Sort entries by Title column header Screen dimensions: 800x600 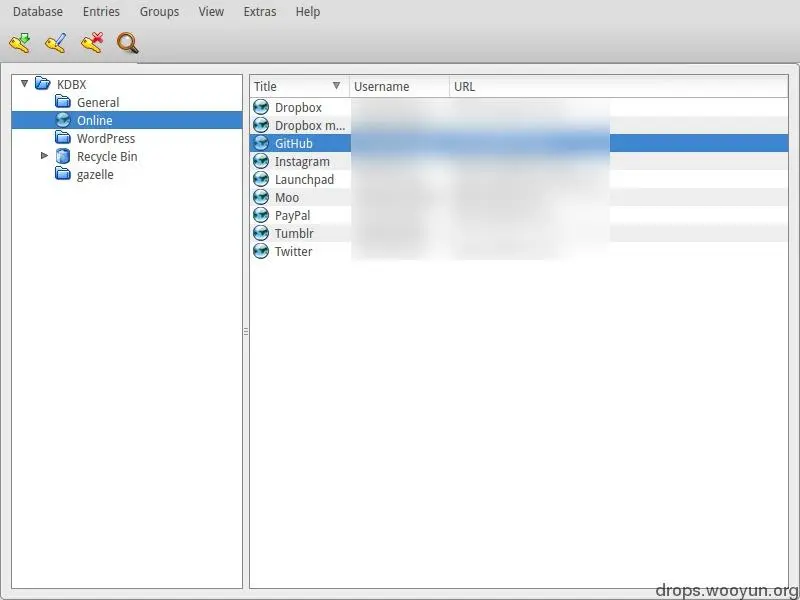click(299, 86)
